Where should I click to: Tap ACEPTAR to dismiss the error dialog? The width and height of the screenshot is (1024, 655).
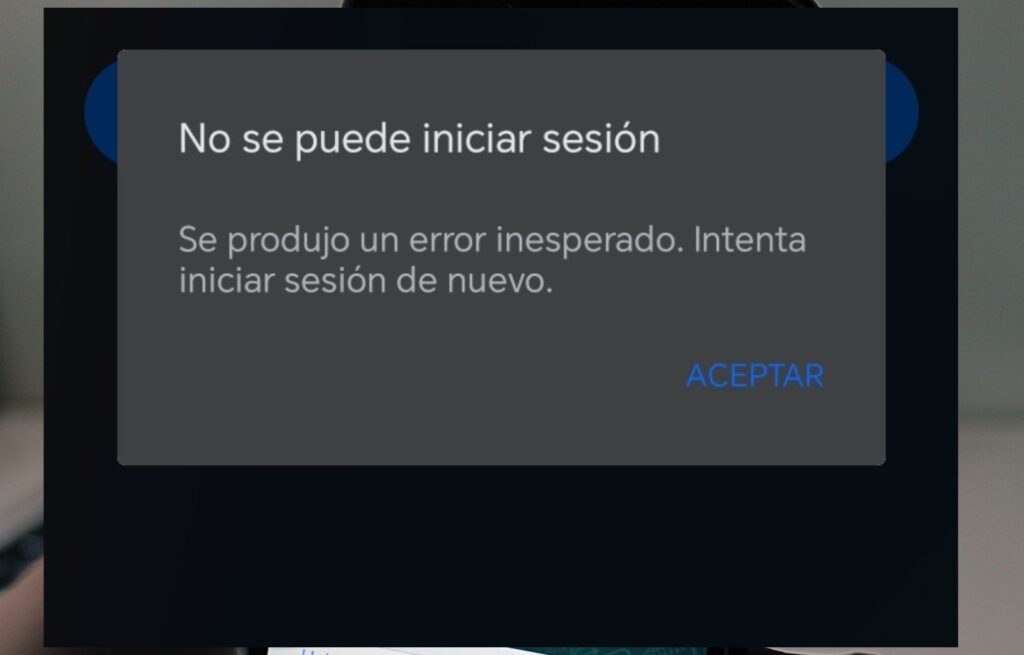(x=755, y=375)
